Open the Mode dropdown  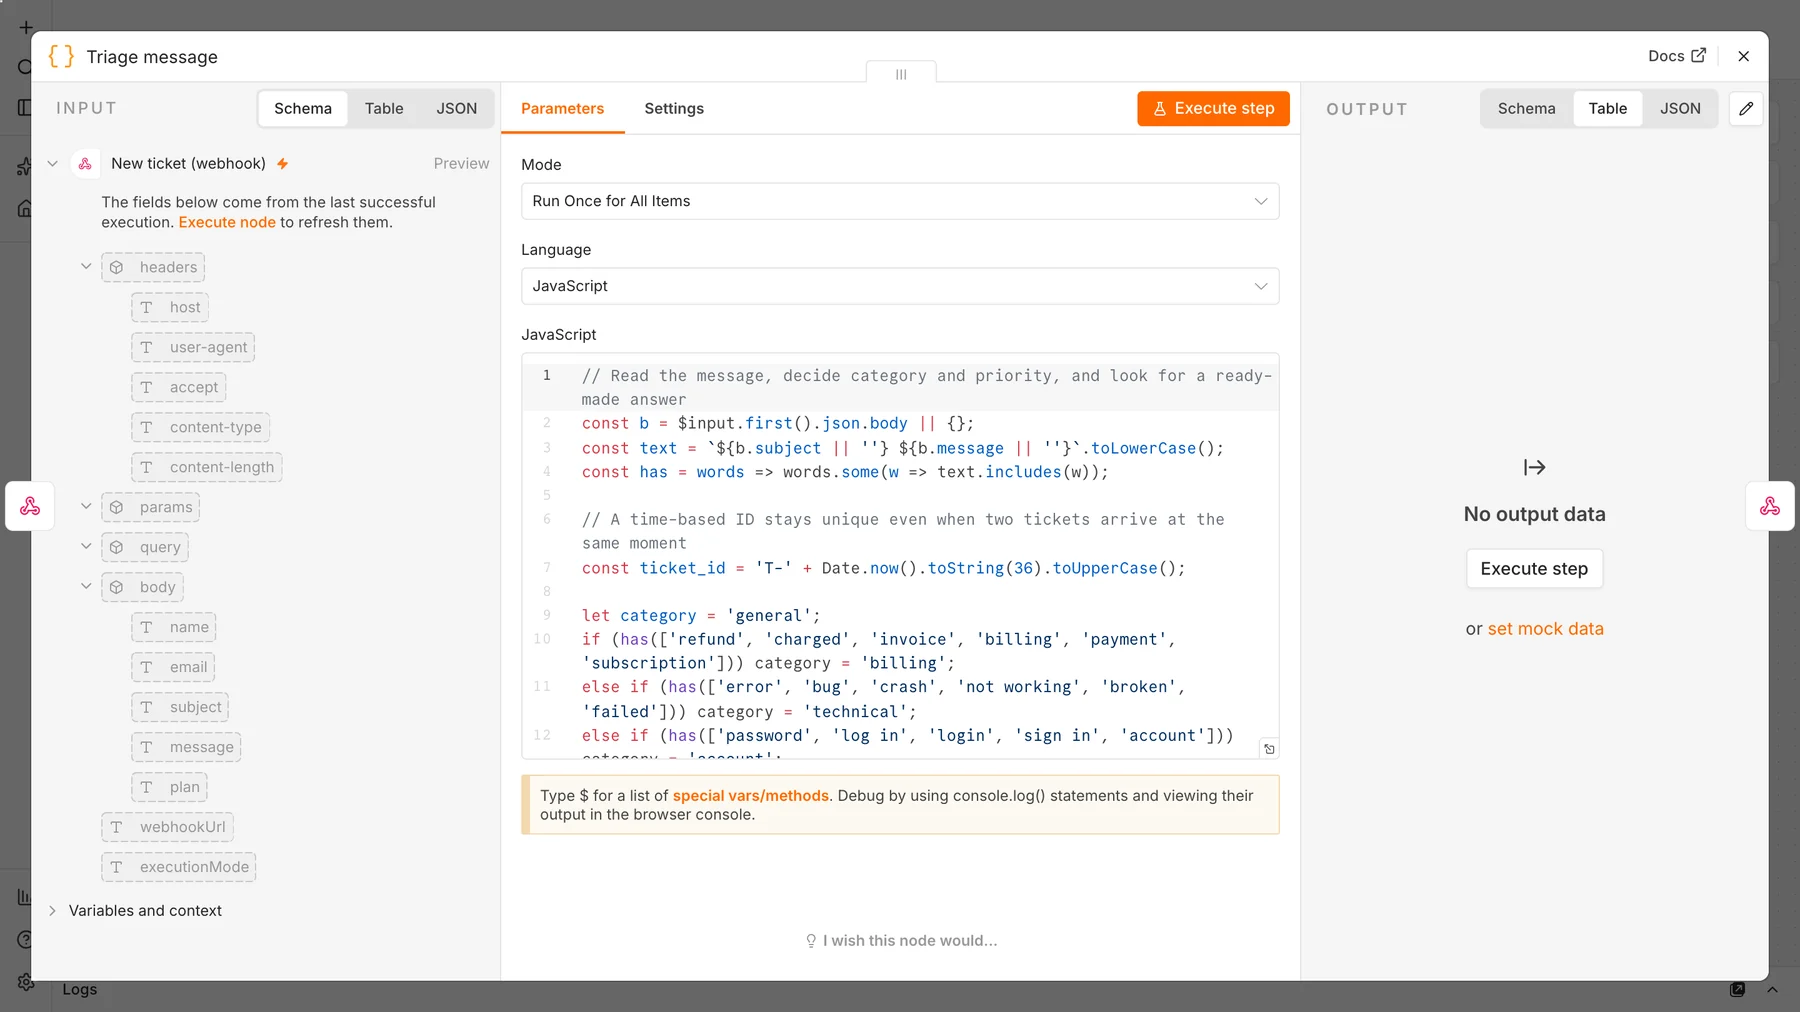click(x=900, y=201)
